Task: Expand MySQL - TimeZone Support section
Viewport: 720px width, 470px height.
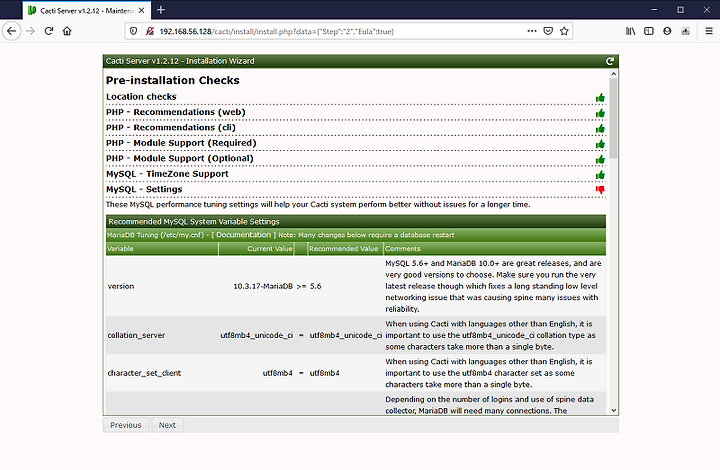Action: (x=167, y=174)
